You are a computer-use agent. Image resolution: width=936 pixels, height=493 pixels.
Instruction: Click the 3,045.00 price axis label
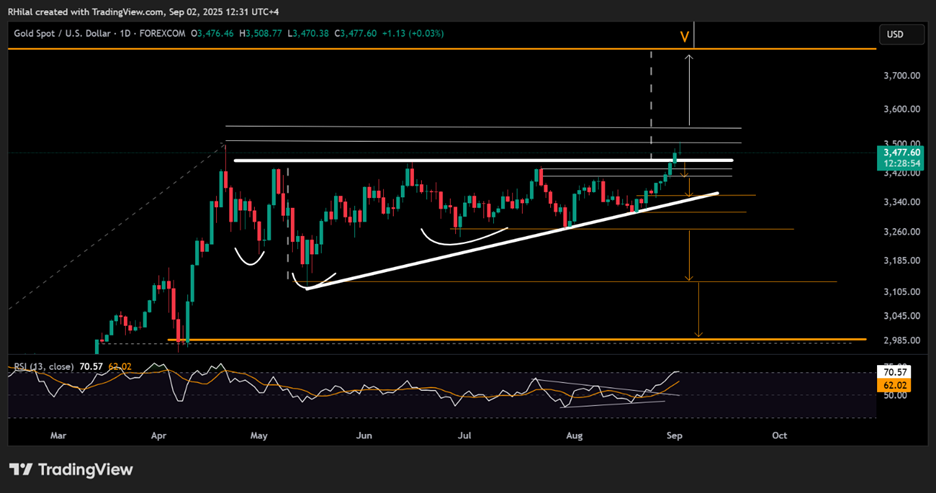click(901, 316)
